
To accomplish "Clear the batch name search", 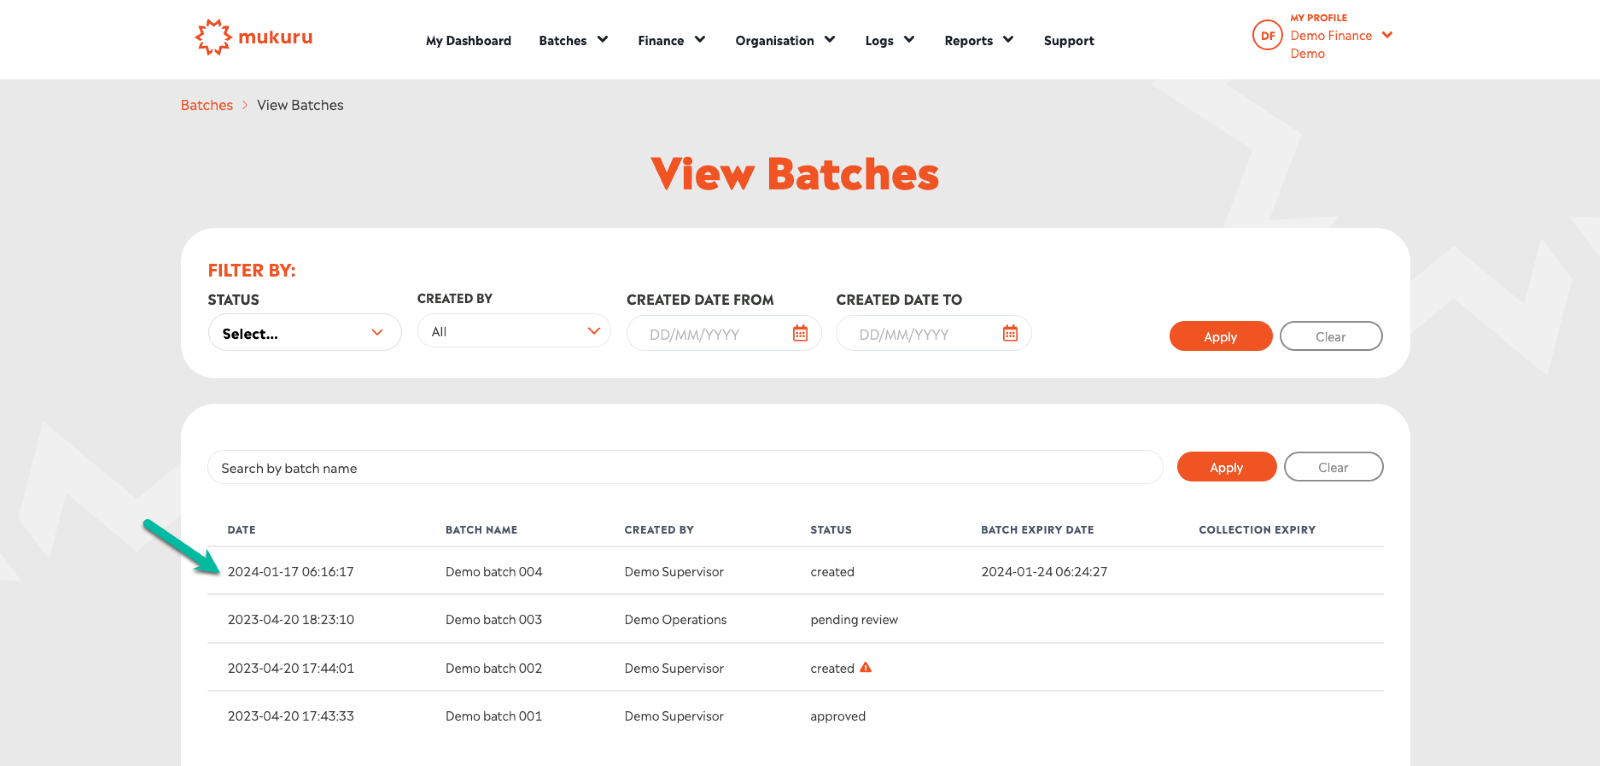I will [1332, 467].
